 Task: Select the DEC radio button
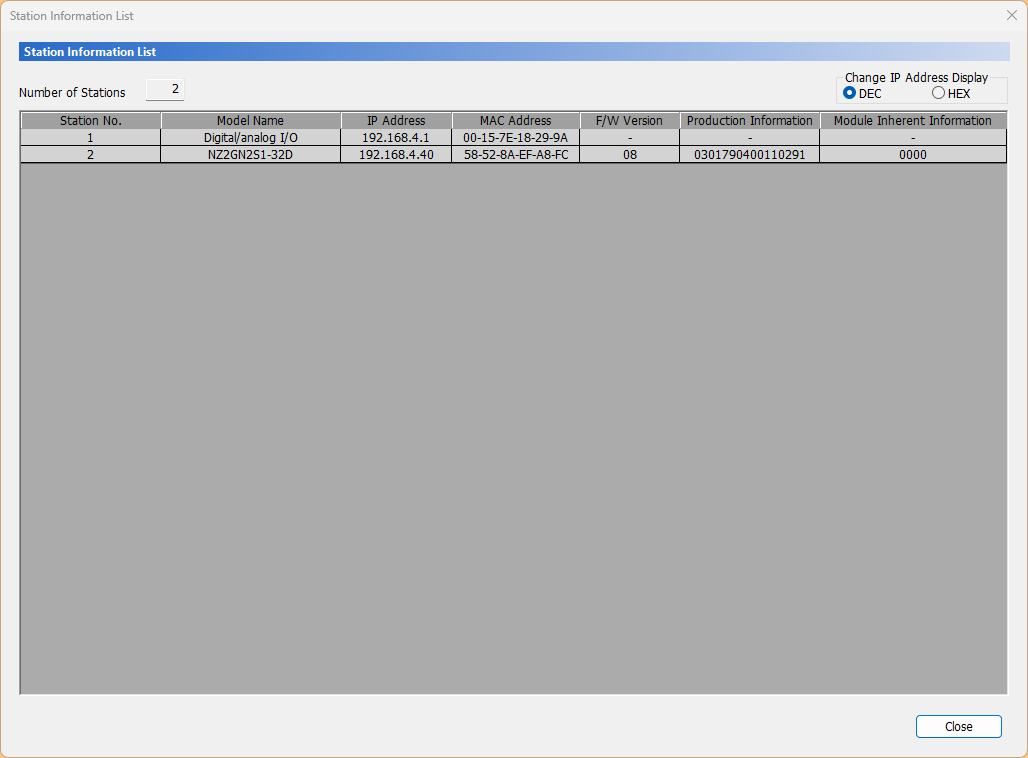pos(850,93)
